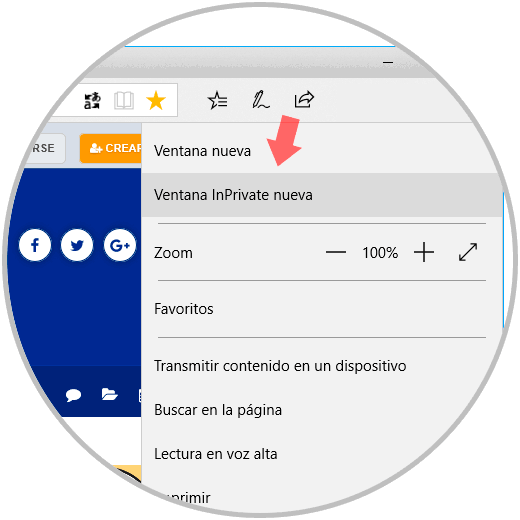
Task: Decrease zoom with the minus button
Action: tap(336, 252)
